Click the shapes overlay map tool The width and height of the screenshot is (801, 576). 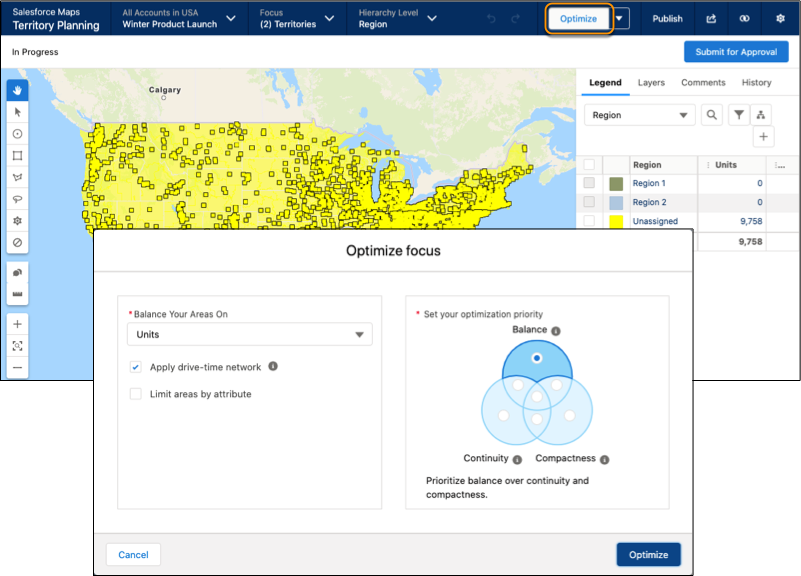[x=17, y=273]
